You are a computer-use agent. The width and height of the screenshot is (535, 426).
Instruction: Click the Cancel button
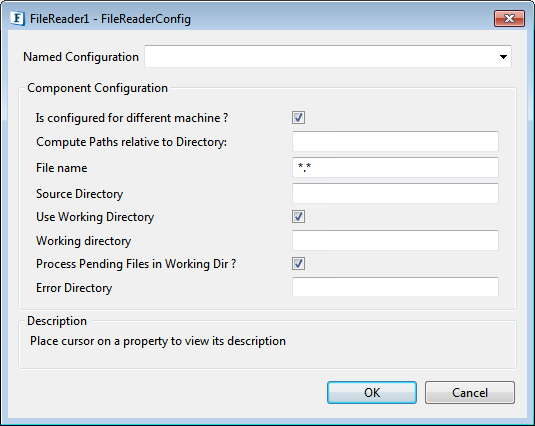[470, 393]
